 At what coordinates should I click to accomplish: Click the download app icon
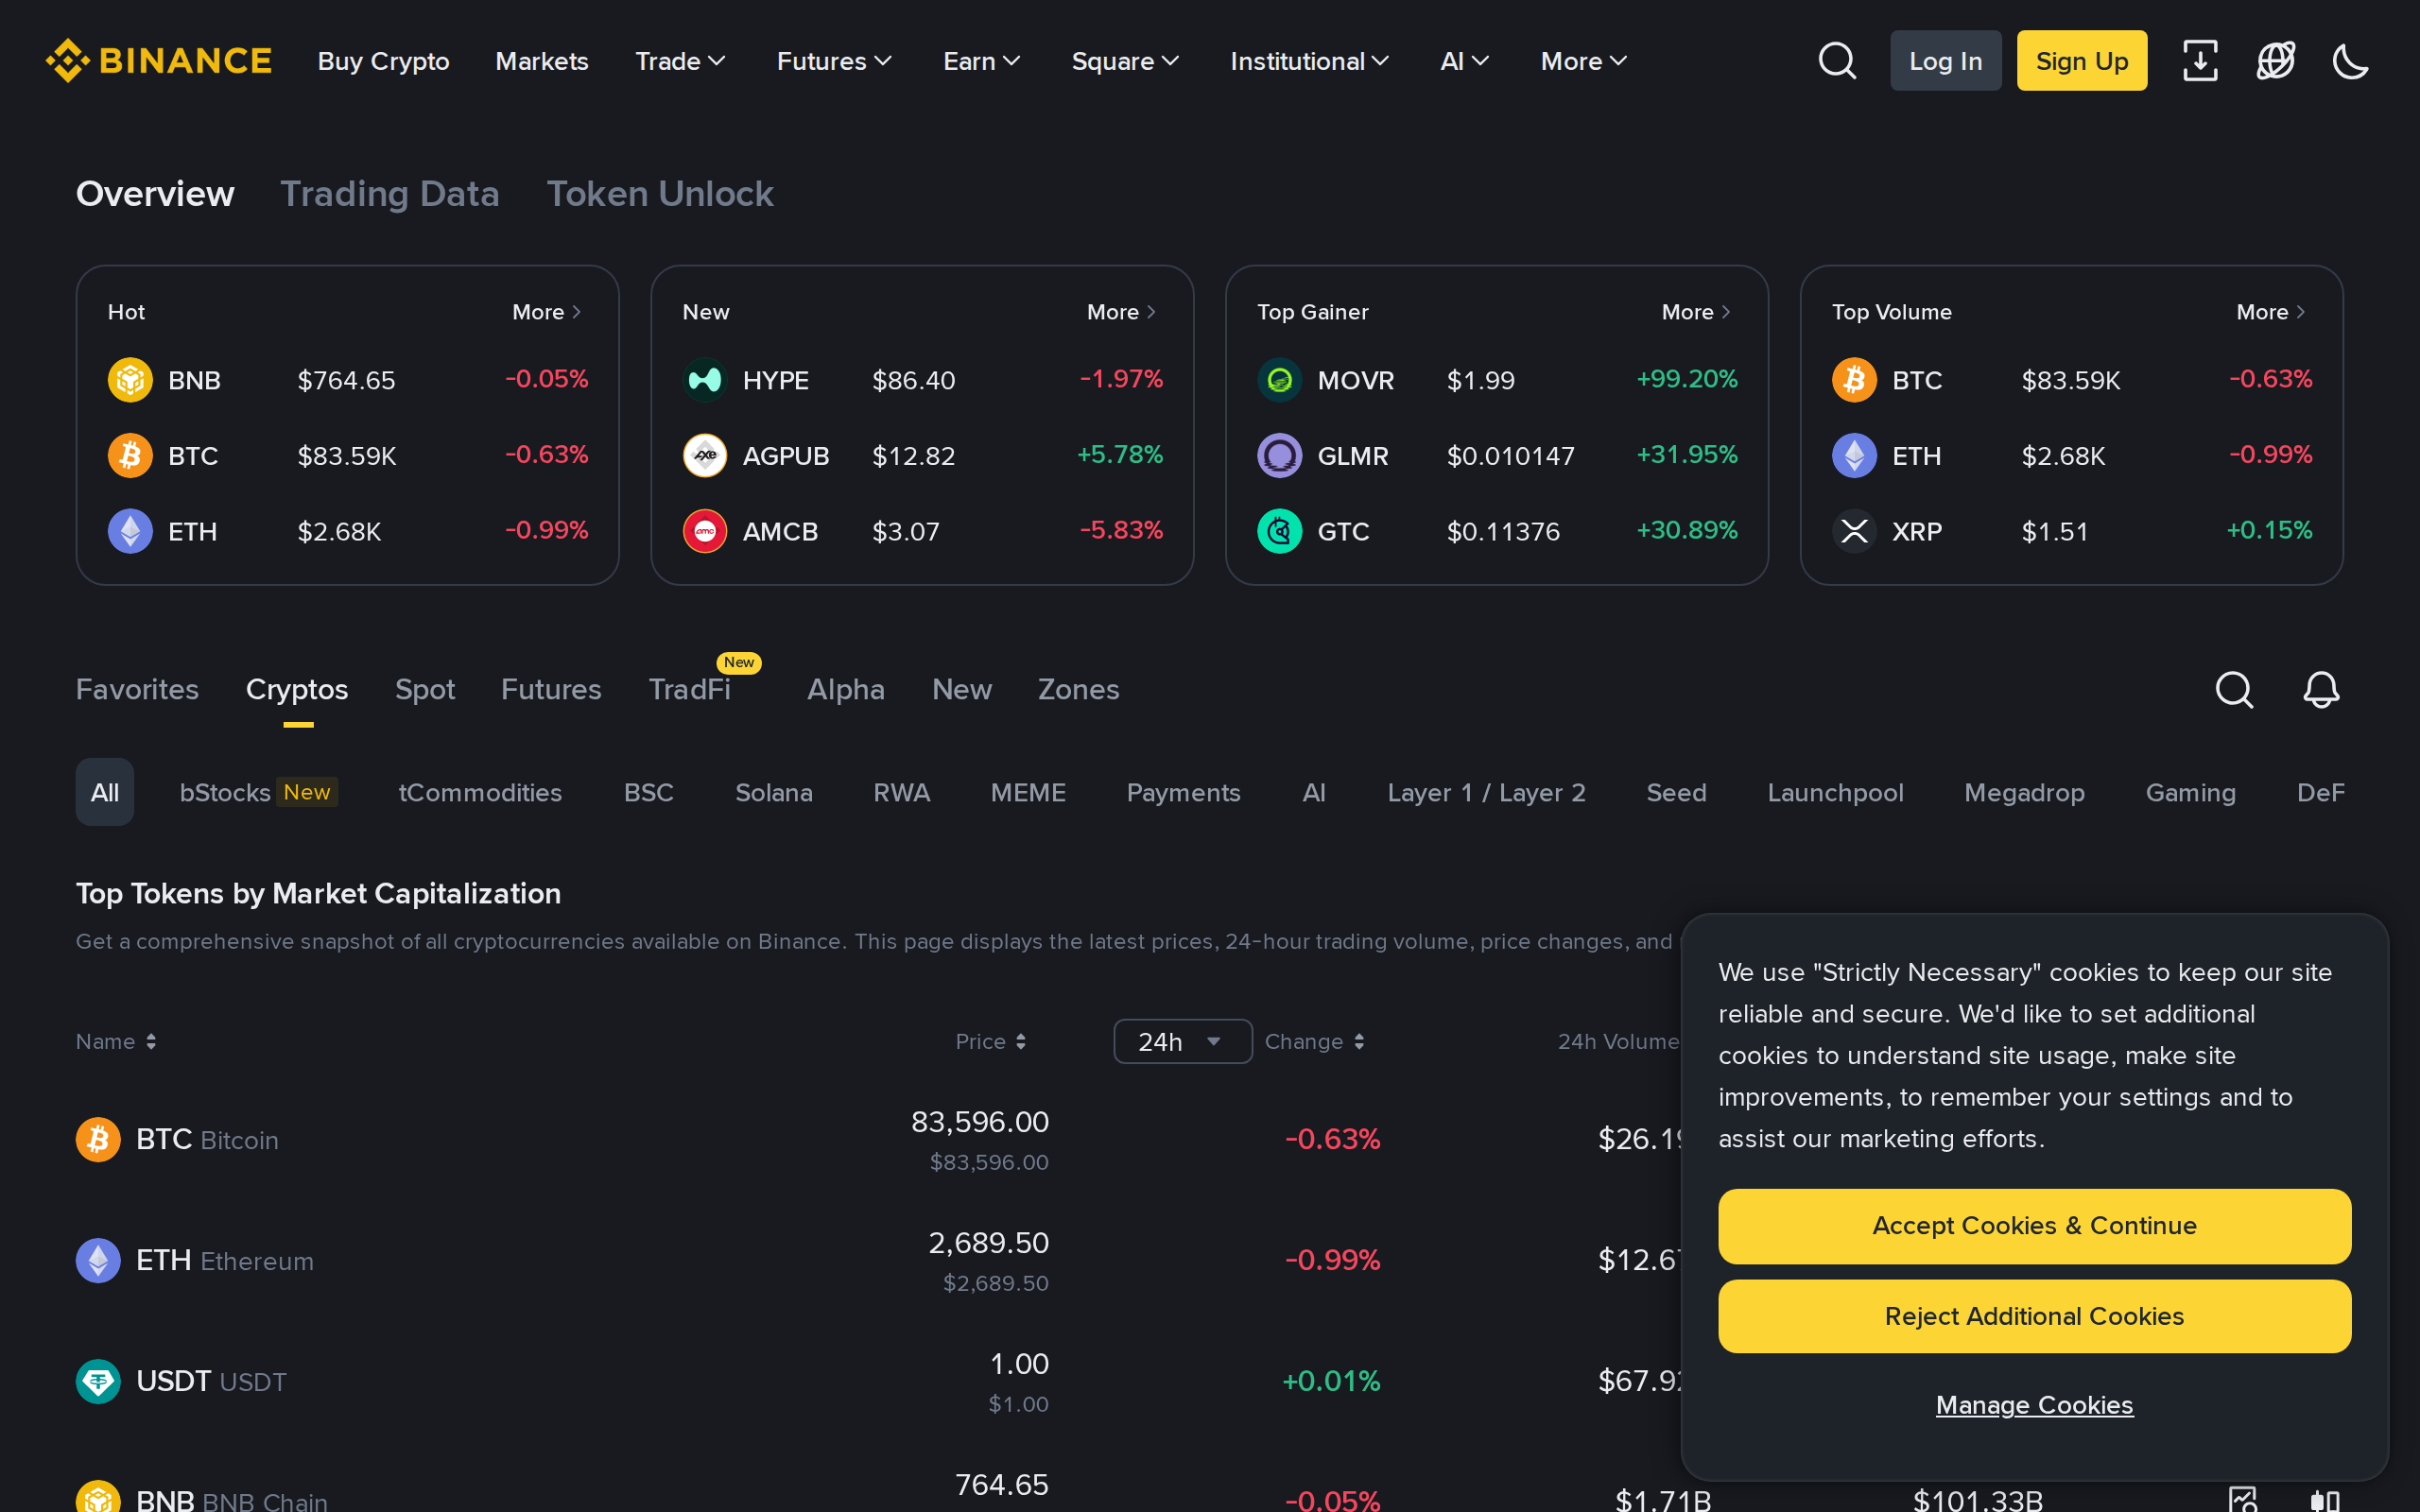click(x=2200, y=61)
